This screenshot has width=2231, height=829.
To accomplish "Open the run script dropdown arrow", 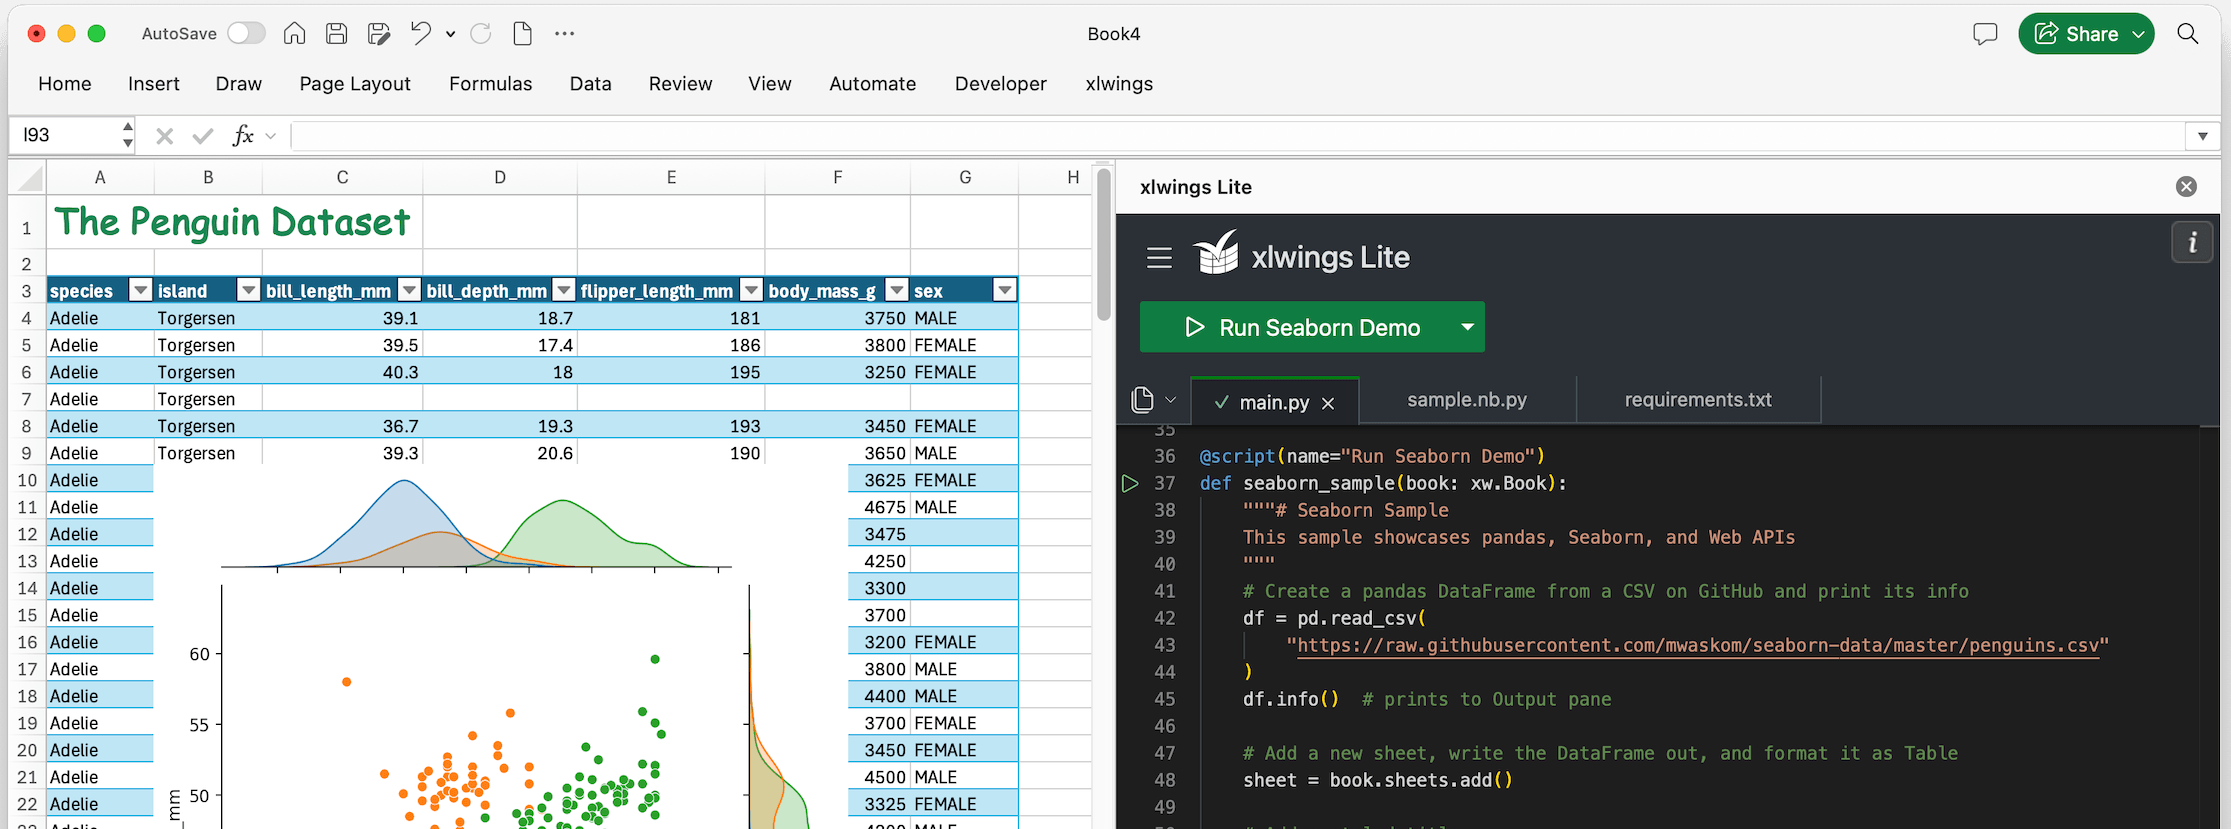I will click(x=1468, y=327).
